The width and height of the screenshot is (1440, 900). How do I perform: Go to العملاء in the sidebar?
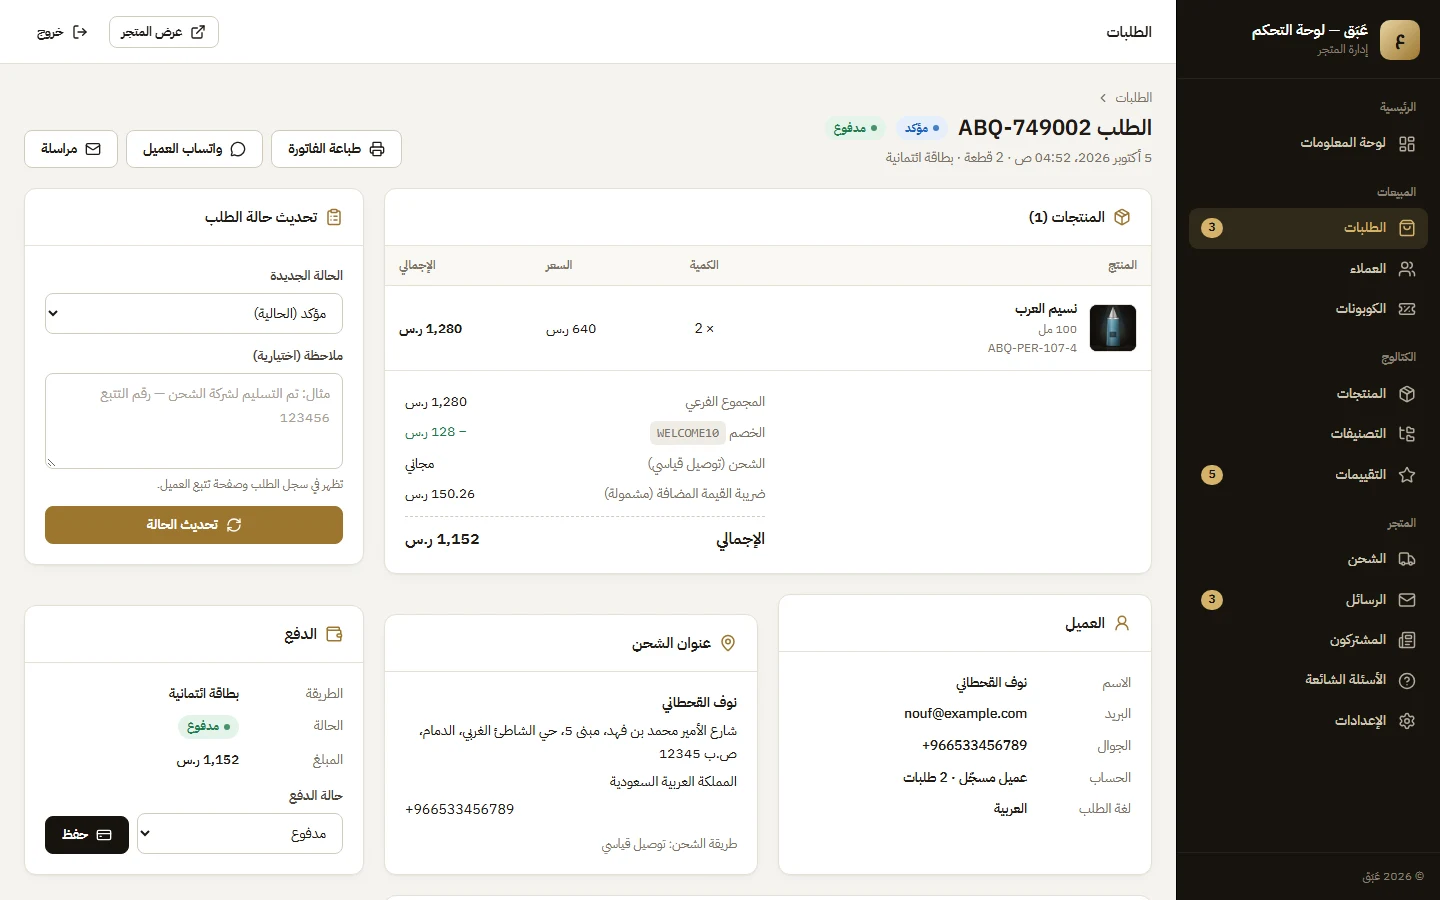click(1308, 269)
